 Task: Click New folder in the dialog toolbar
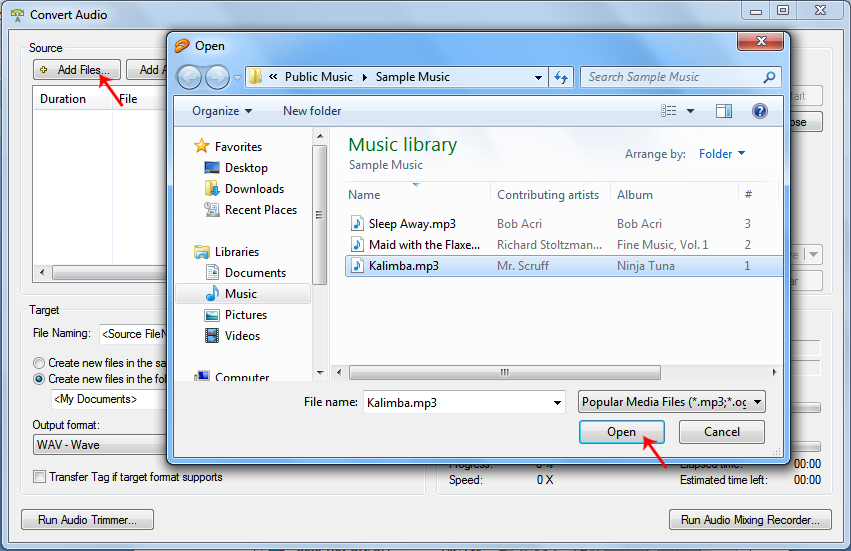(x=312, y=111)
